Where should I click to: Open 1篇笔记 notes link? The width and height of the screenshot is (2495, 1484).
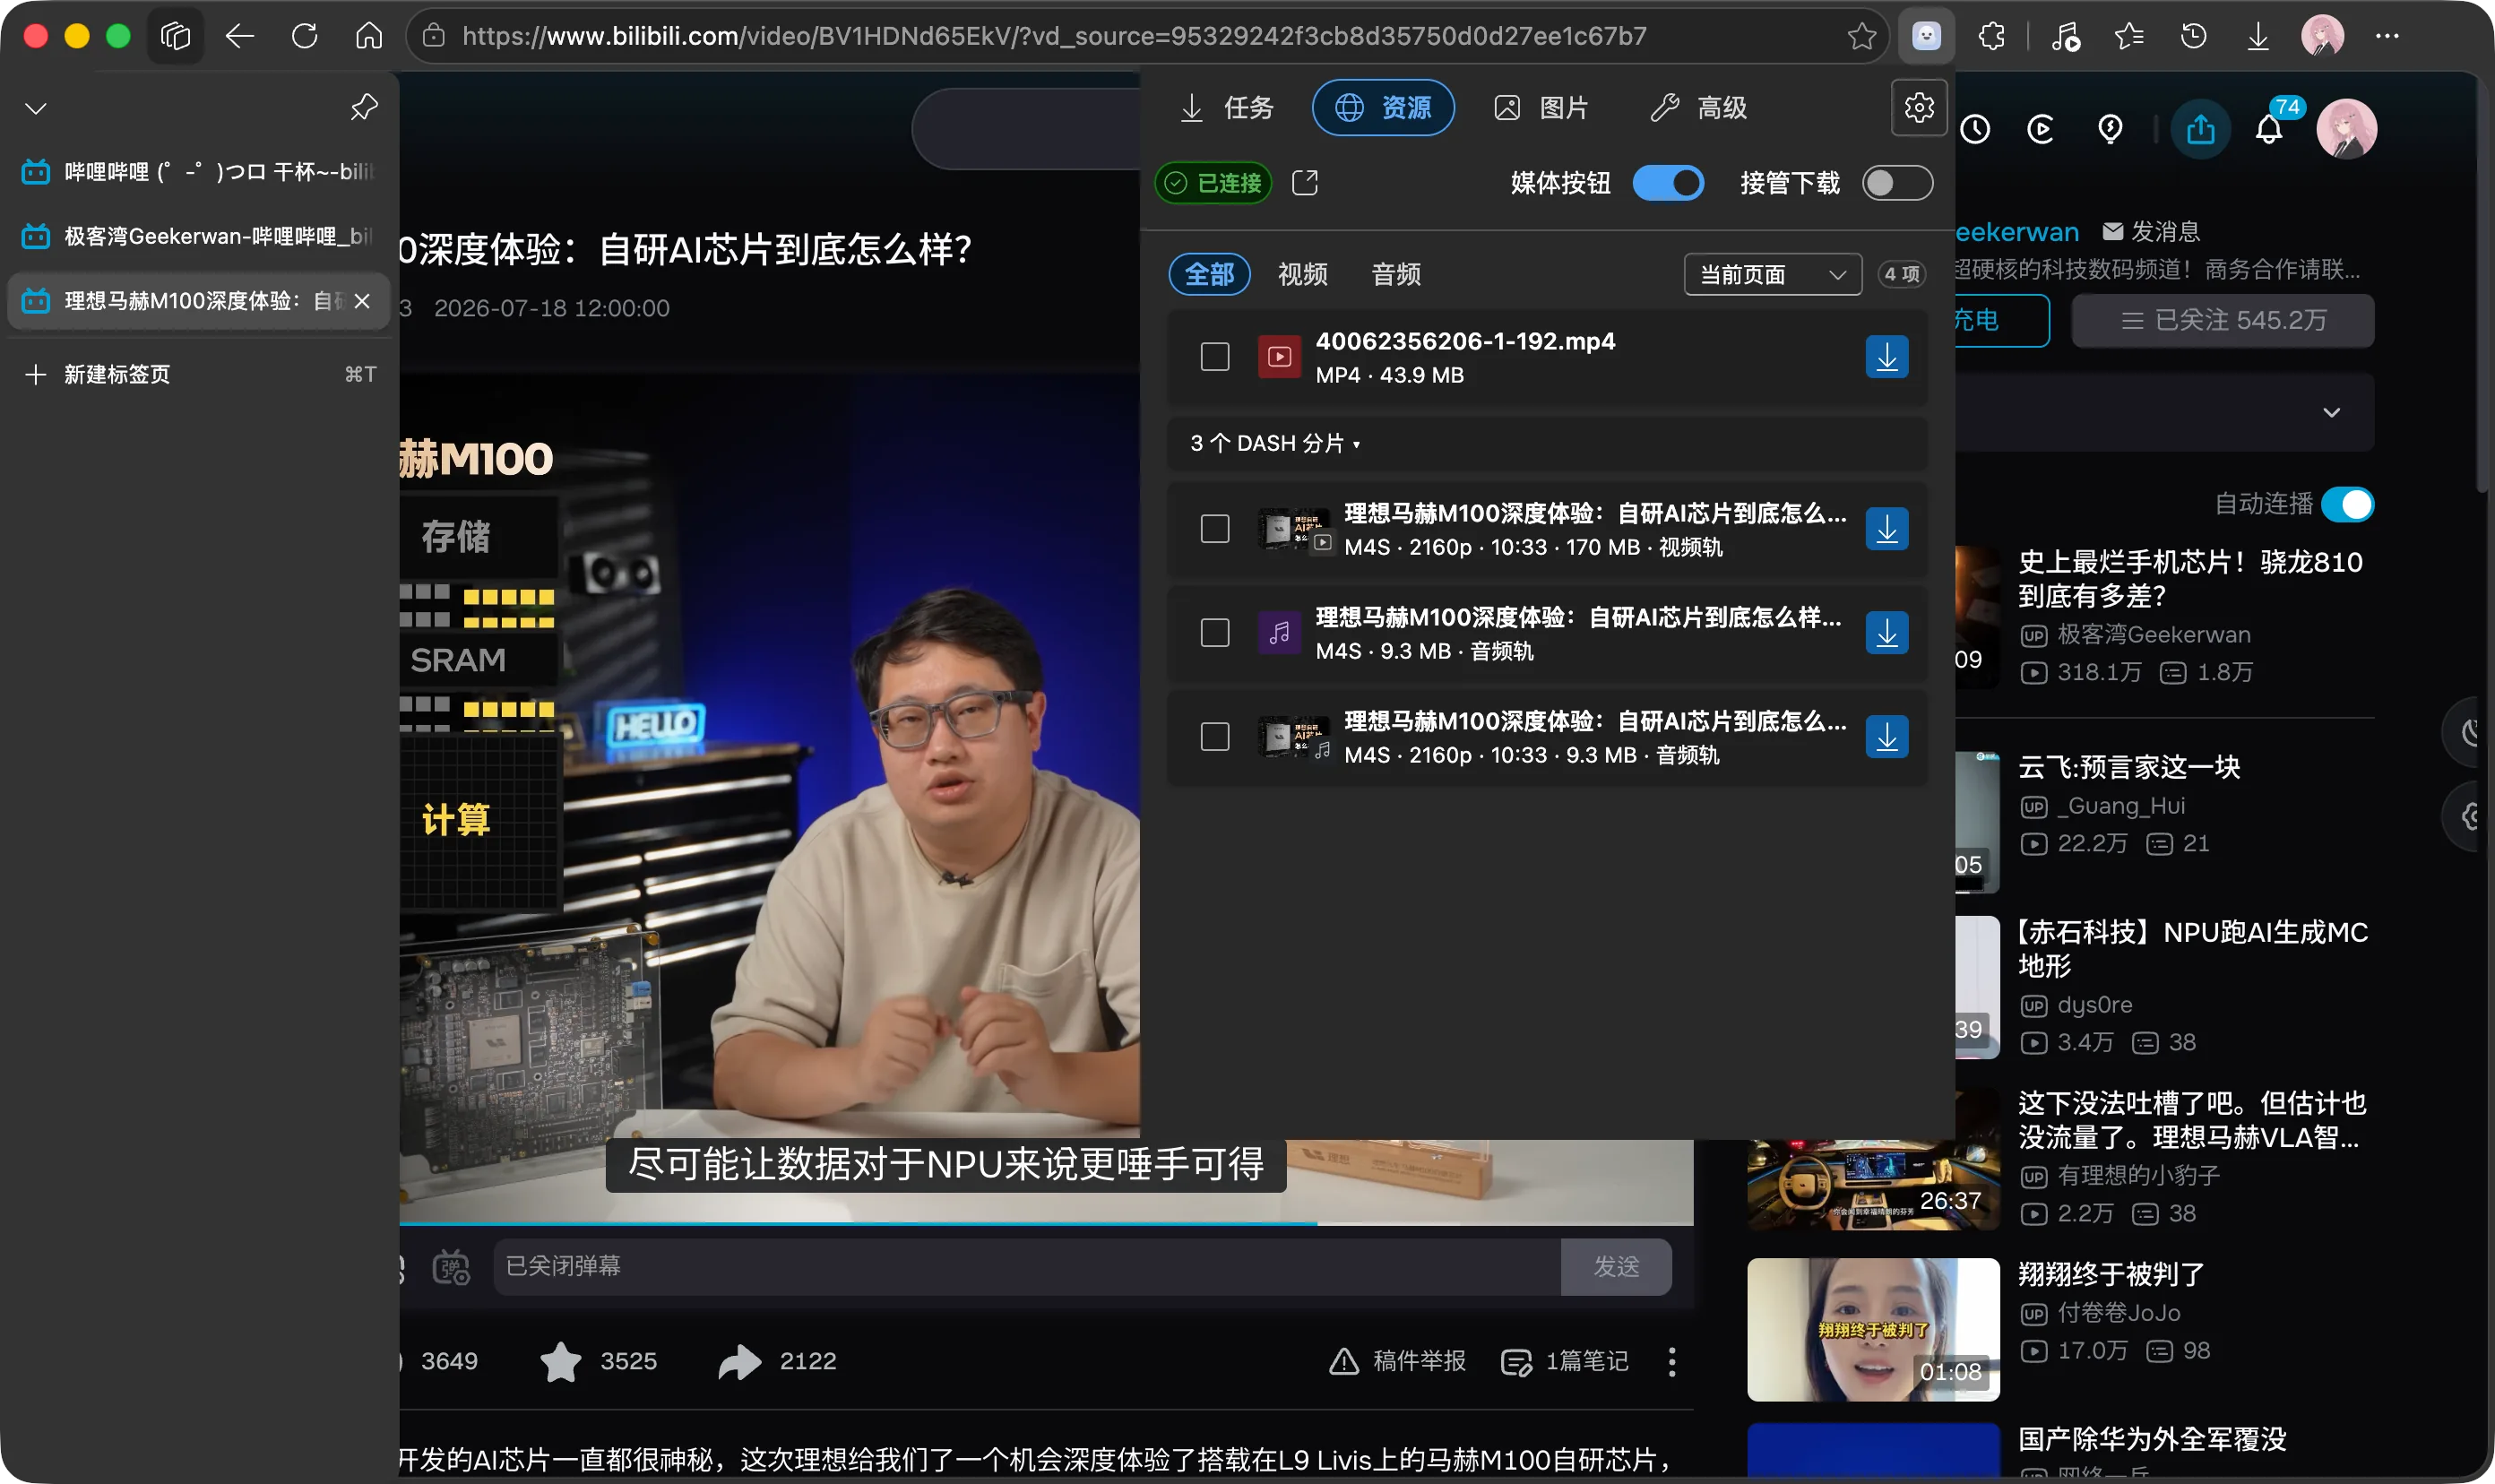1566,1362
